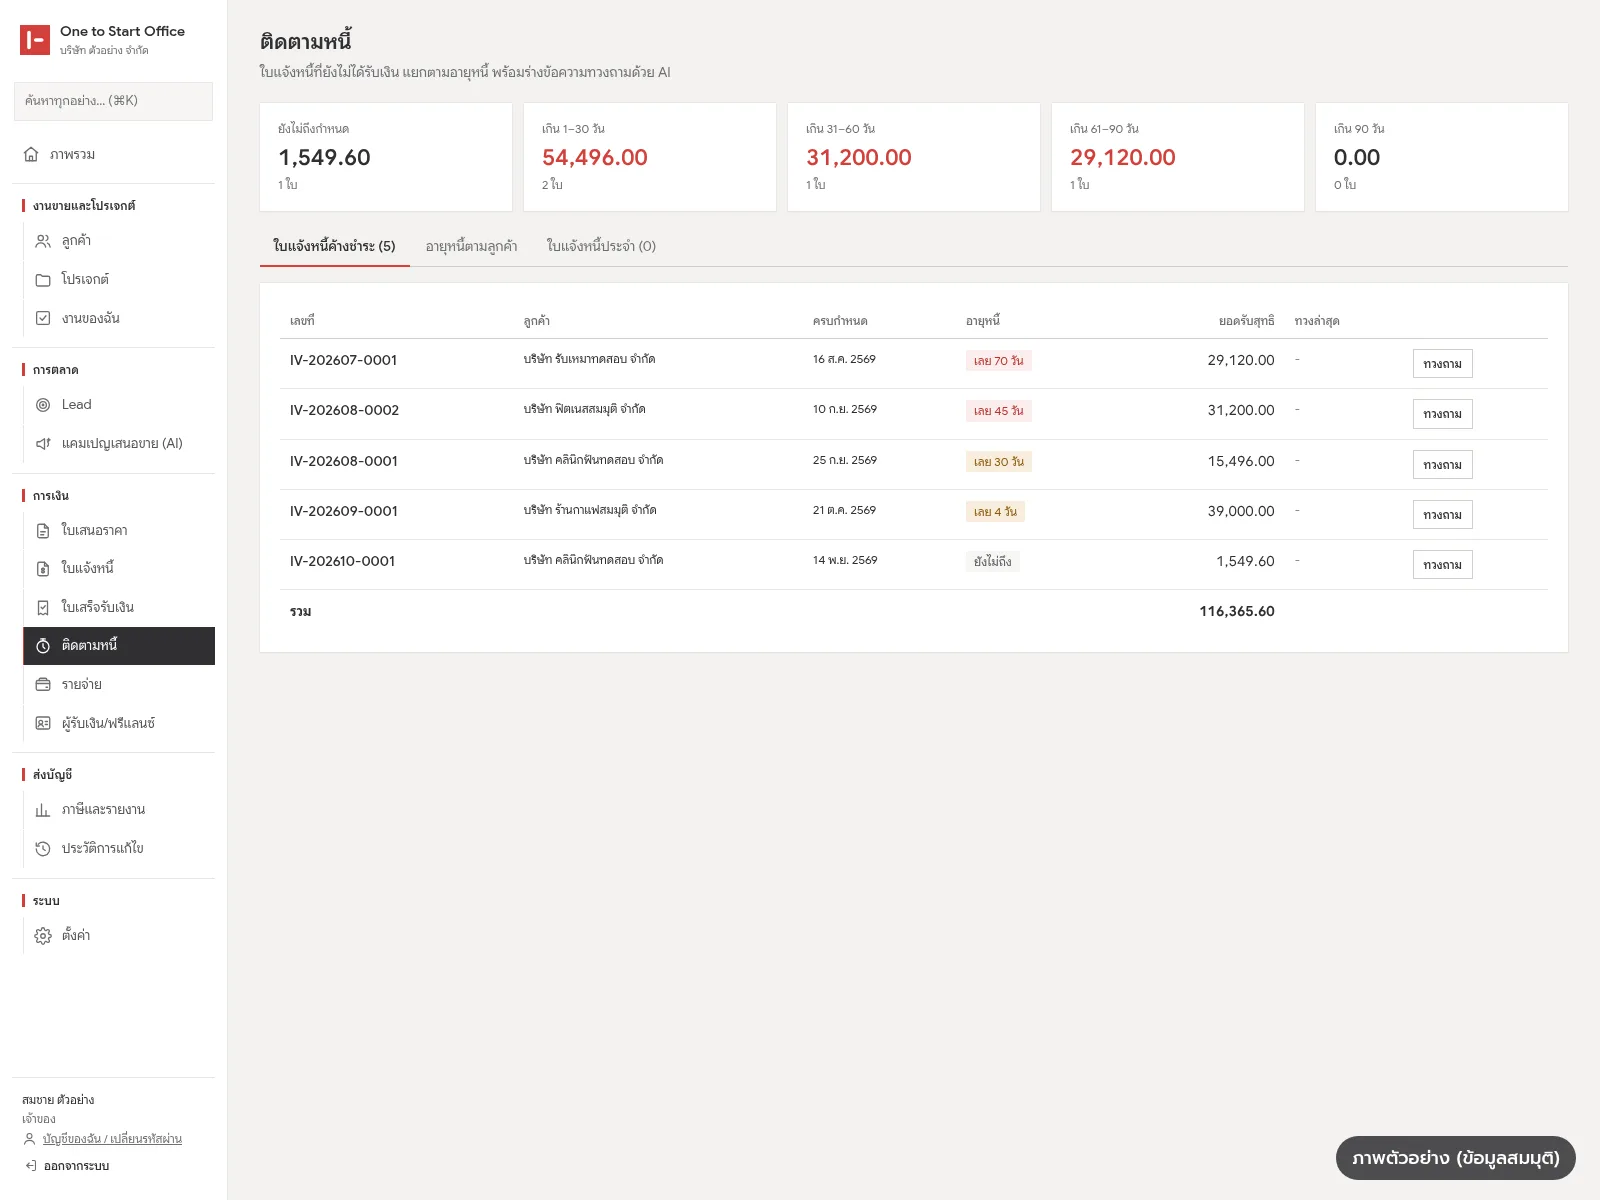1600x1200 pixels.
Task: Click the ยอดรับสุทธิ column header
Action: [1247, 321]
